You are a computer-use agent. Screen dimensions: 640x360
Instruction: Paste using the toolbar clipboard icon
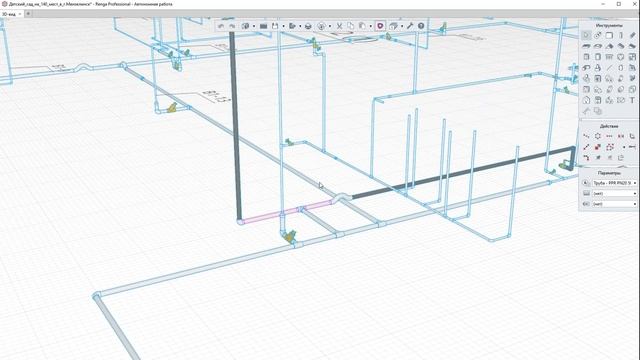coord(362,26)
